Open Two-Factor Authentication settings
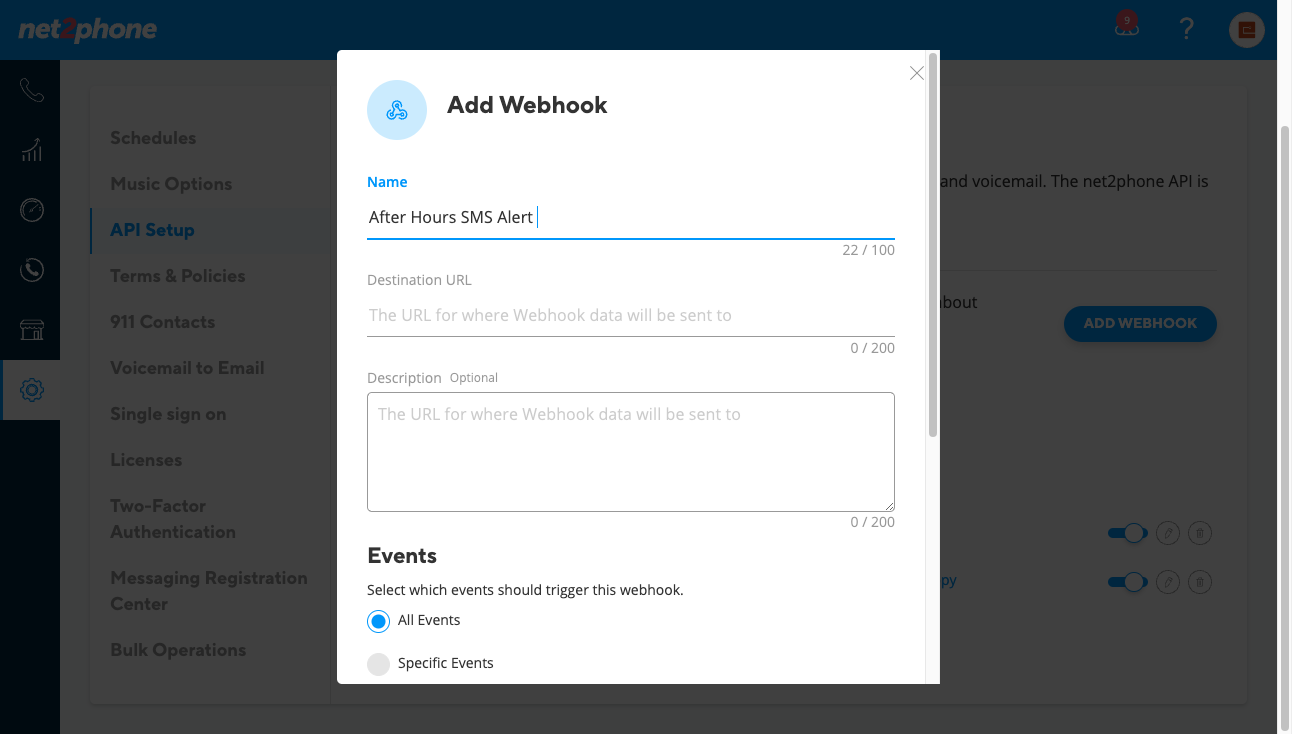The width and height of the screenshot is (1292, 734). pyautogui.click(x=173, y=519)
